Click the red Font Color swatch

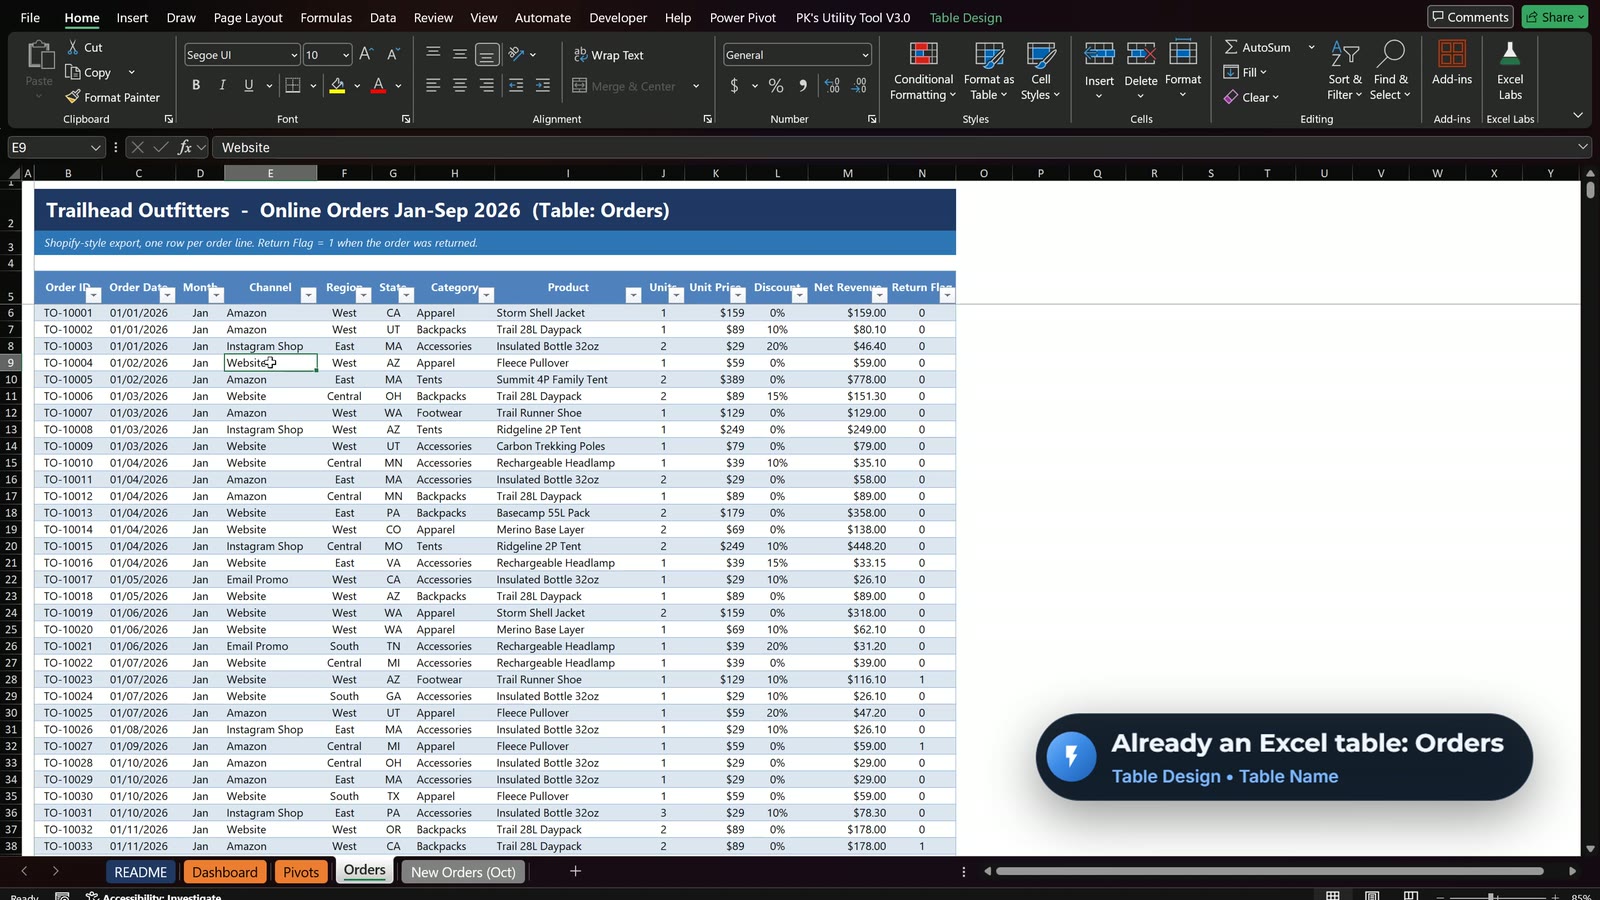[378, 86]
